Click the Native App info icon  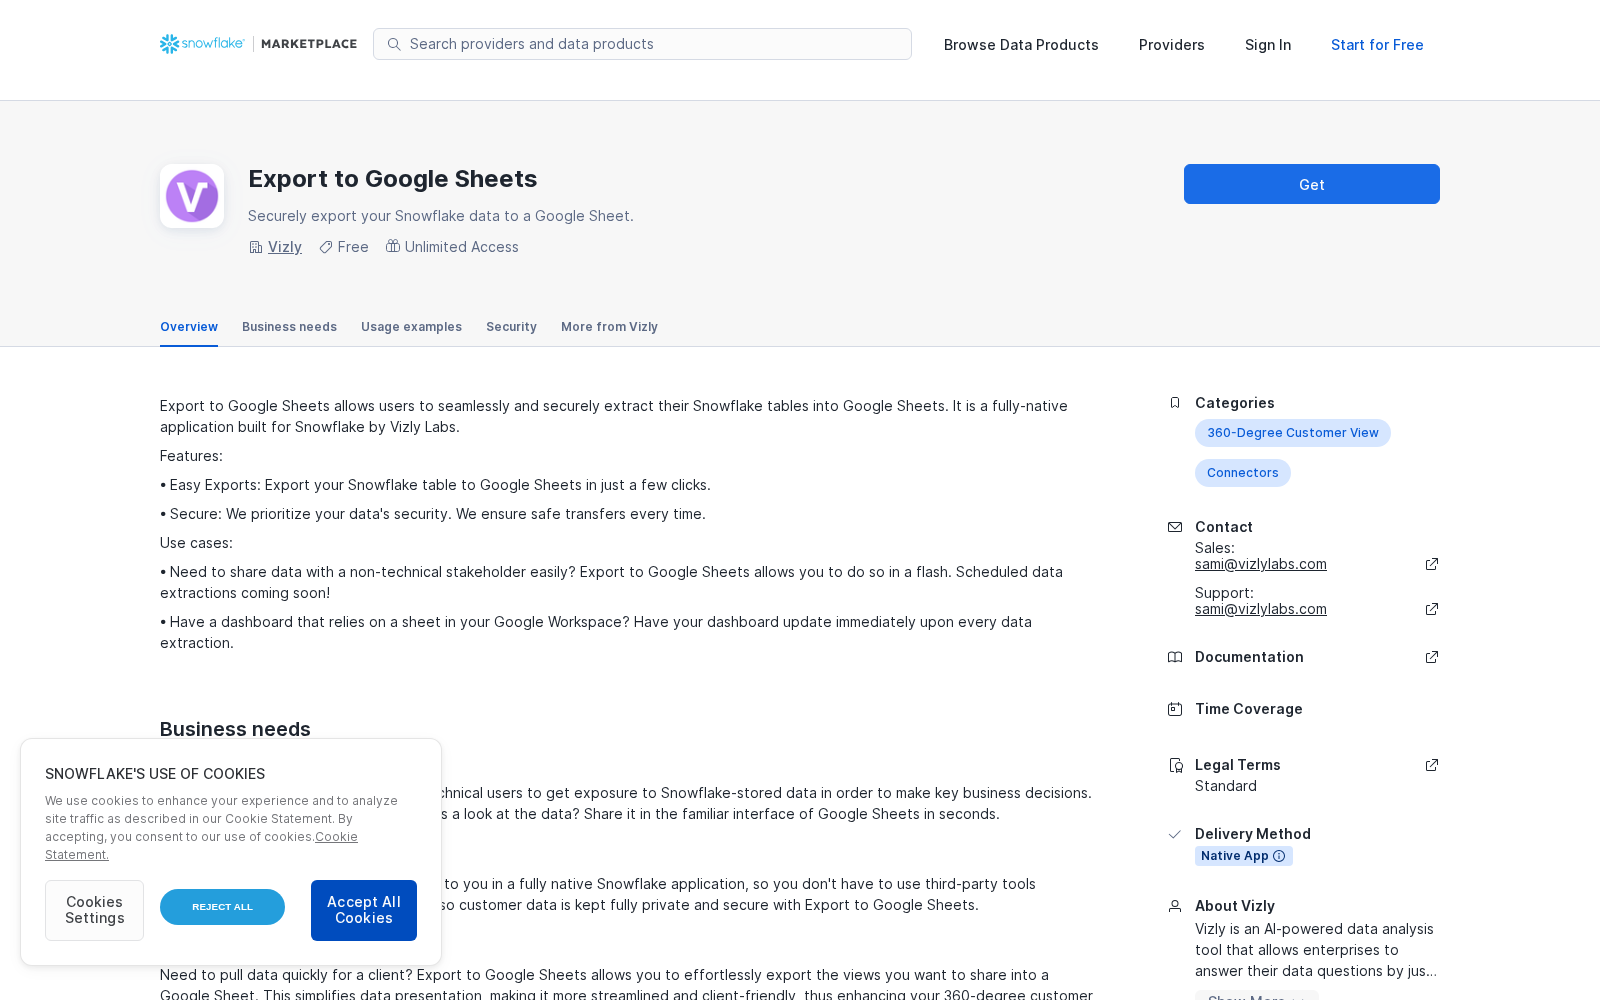click(x=1279, y=856)
